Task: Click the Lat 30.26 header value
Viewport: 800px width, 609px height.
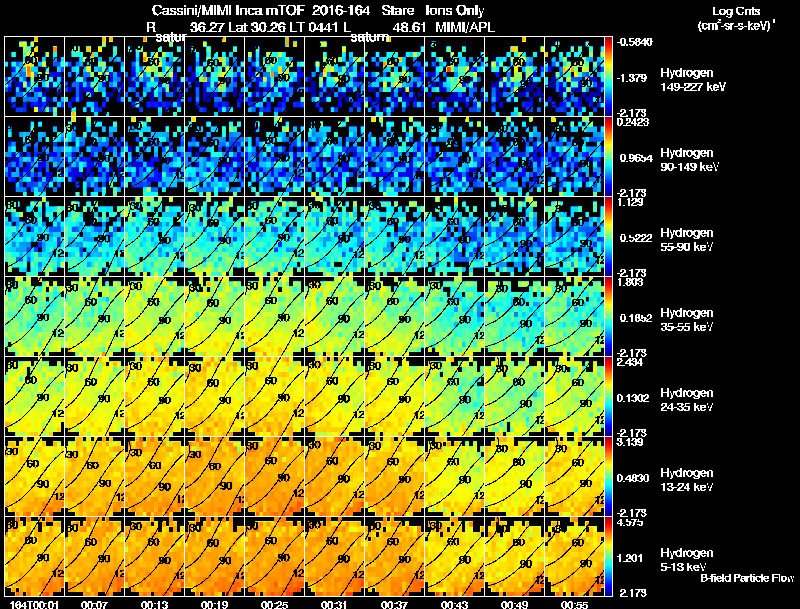Action: [257, 27]
